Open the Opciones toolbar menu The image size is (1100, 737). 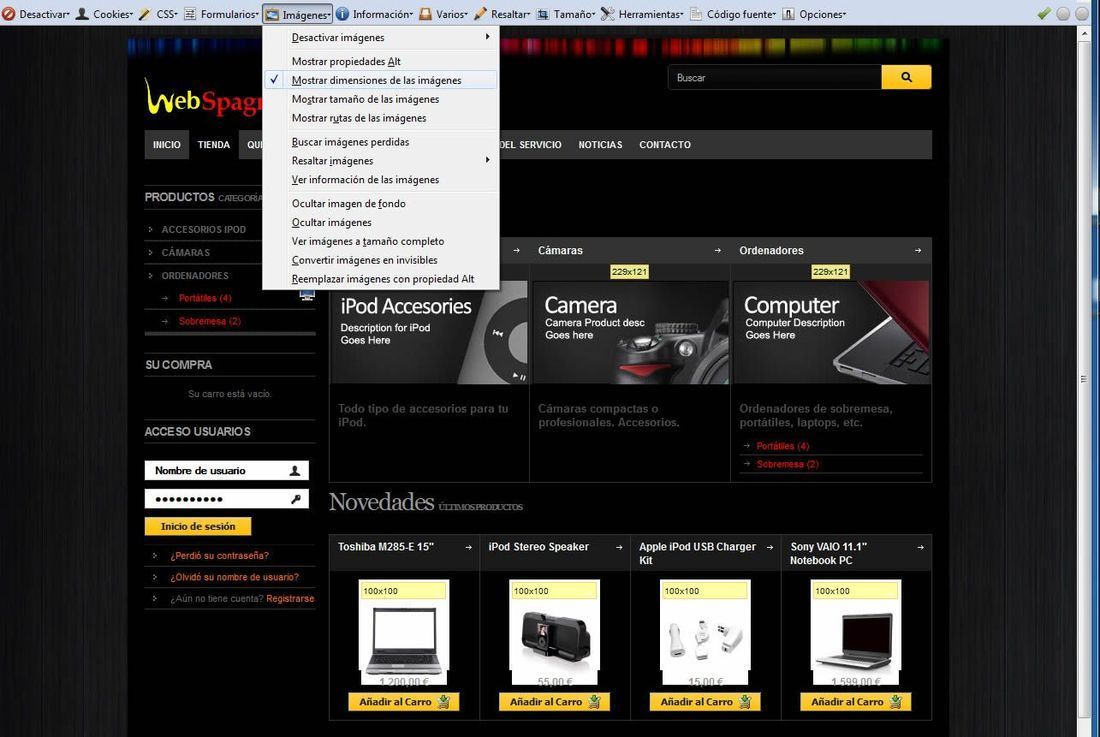[814, 14]
